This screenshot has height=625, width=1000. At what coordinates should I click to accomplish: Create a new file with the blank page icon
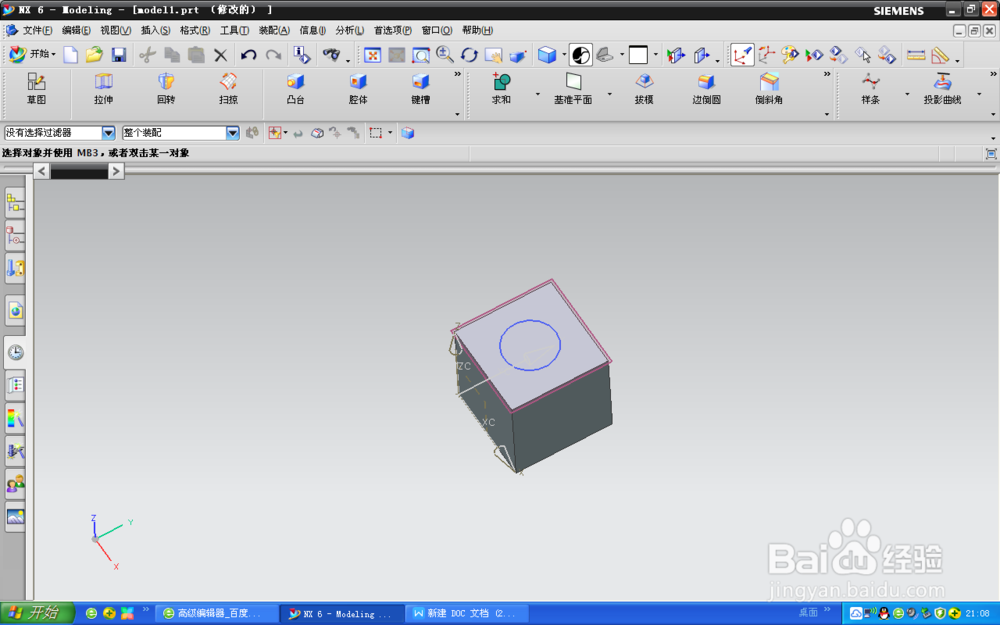71,55
